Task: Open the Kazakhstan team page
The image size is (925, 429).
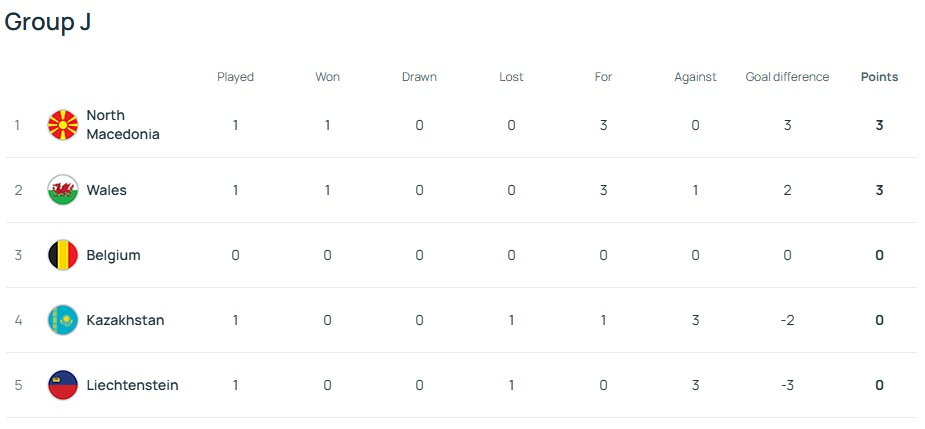Action: [x=125, y=320]
